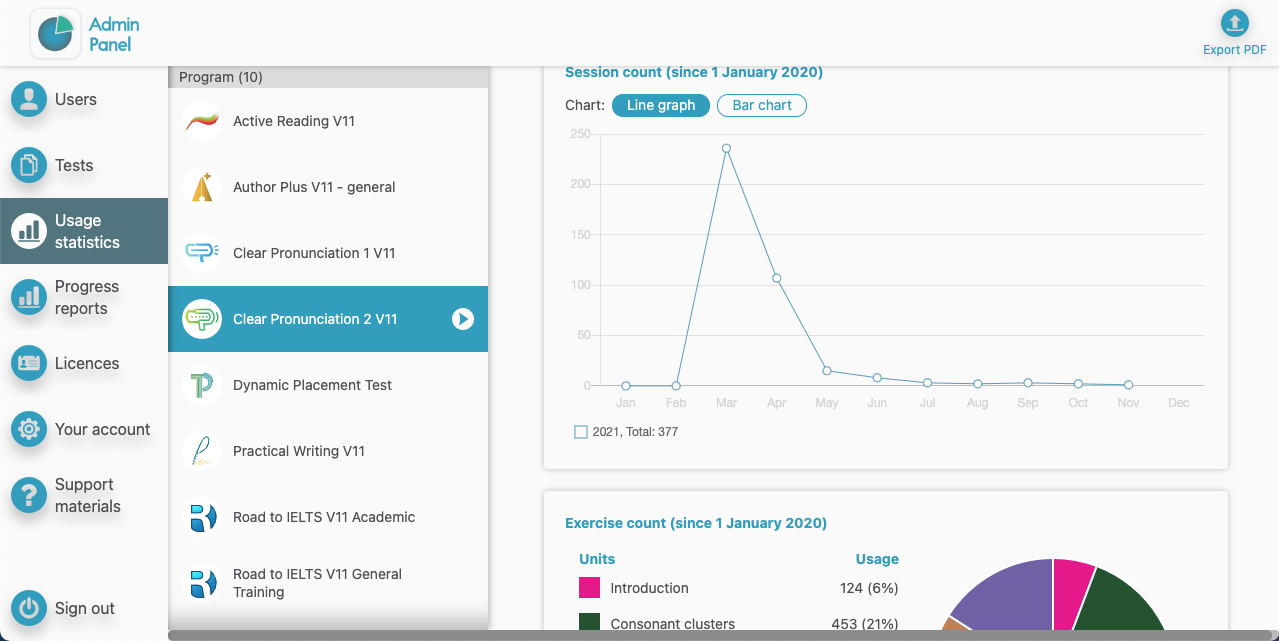
Task: Click the dark green Consonant clusters swatch
Action: coord(590,623)
